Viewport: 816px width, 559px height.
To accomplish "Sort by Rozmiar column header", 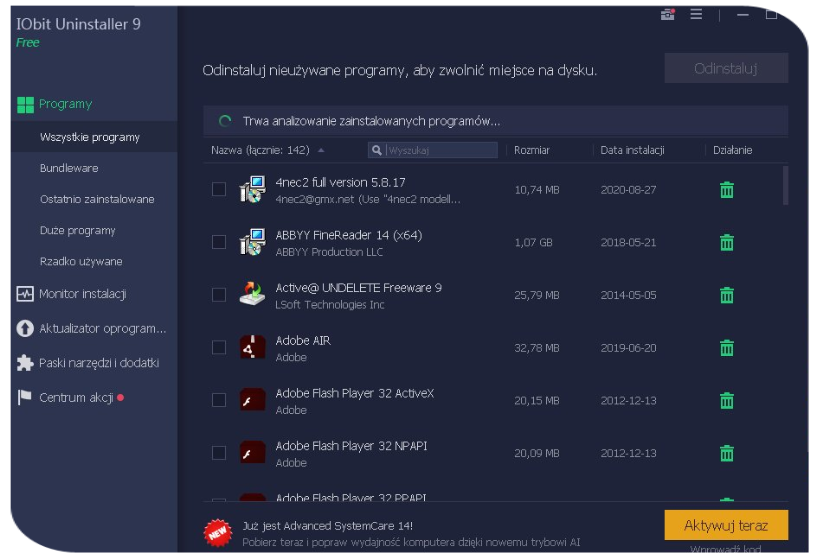I will [532, 150].
